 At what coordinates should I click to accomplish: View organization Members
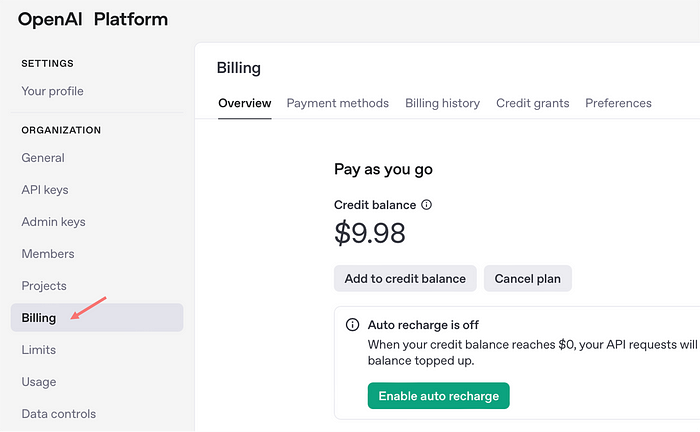tap(48, 253)
